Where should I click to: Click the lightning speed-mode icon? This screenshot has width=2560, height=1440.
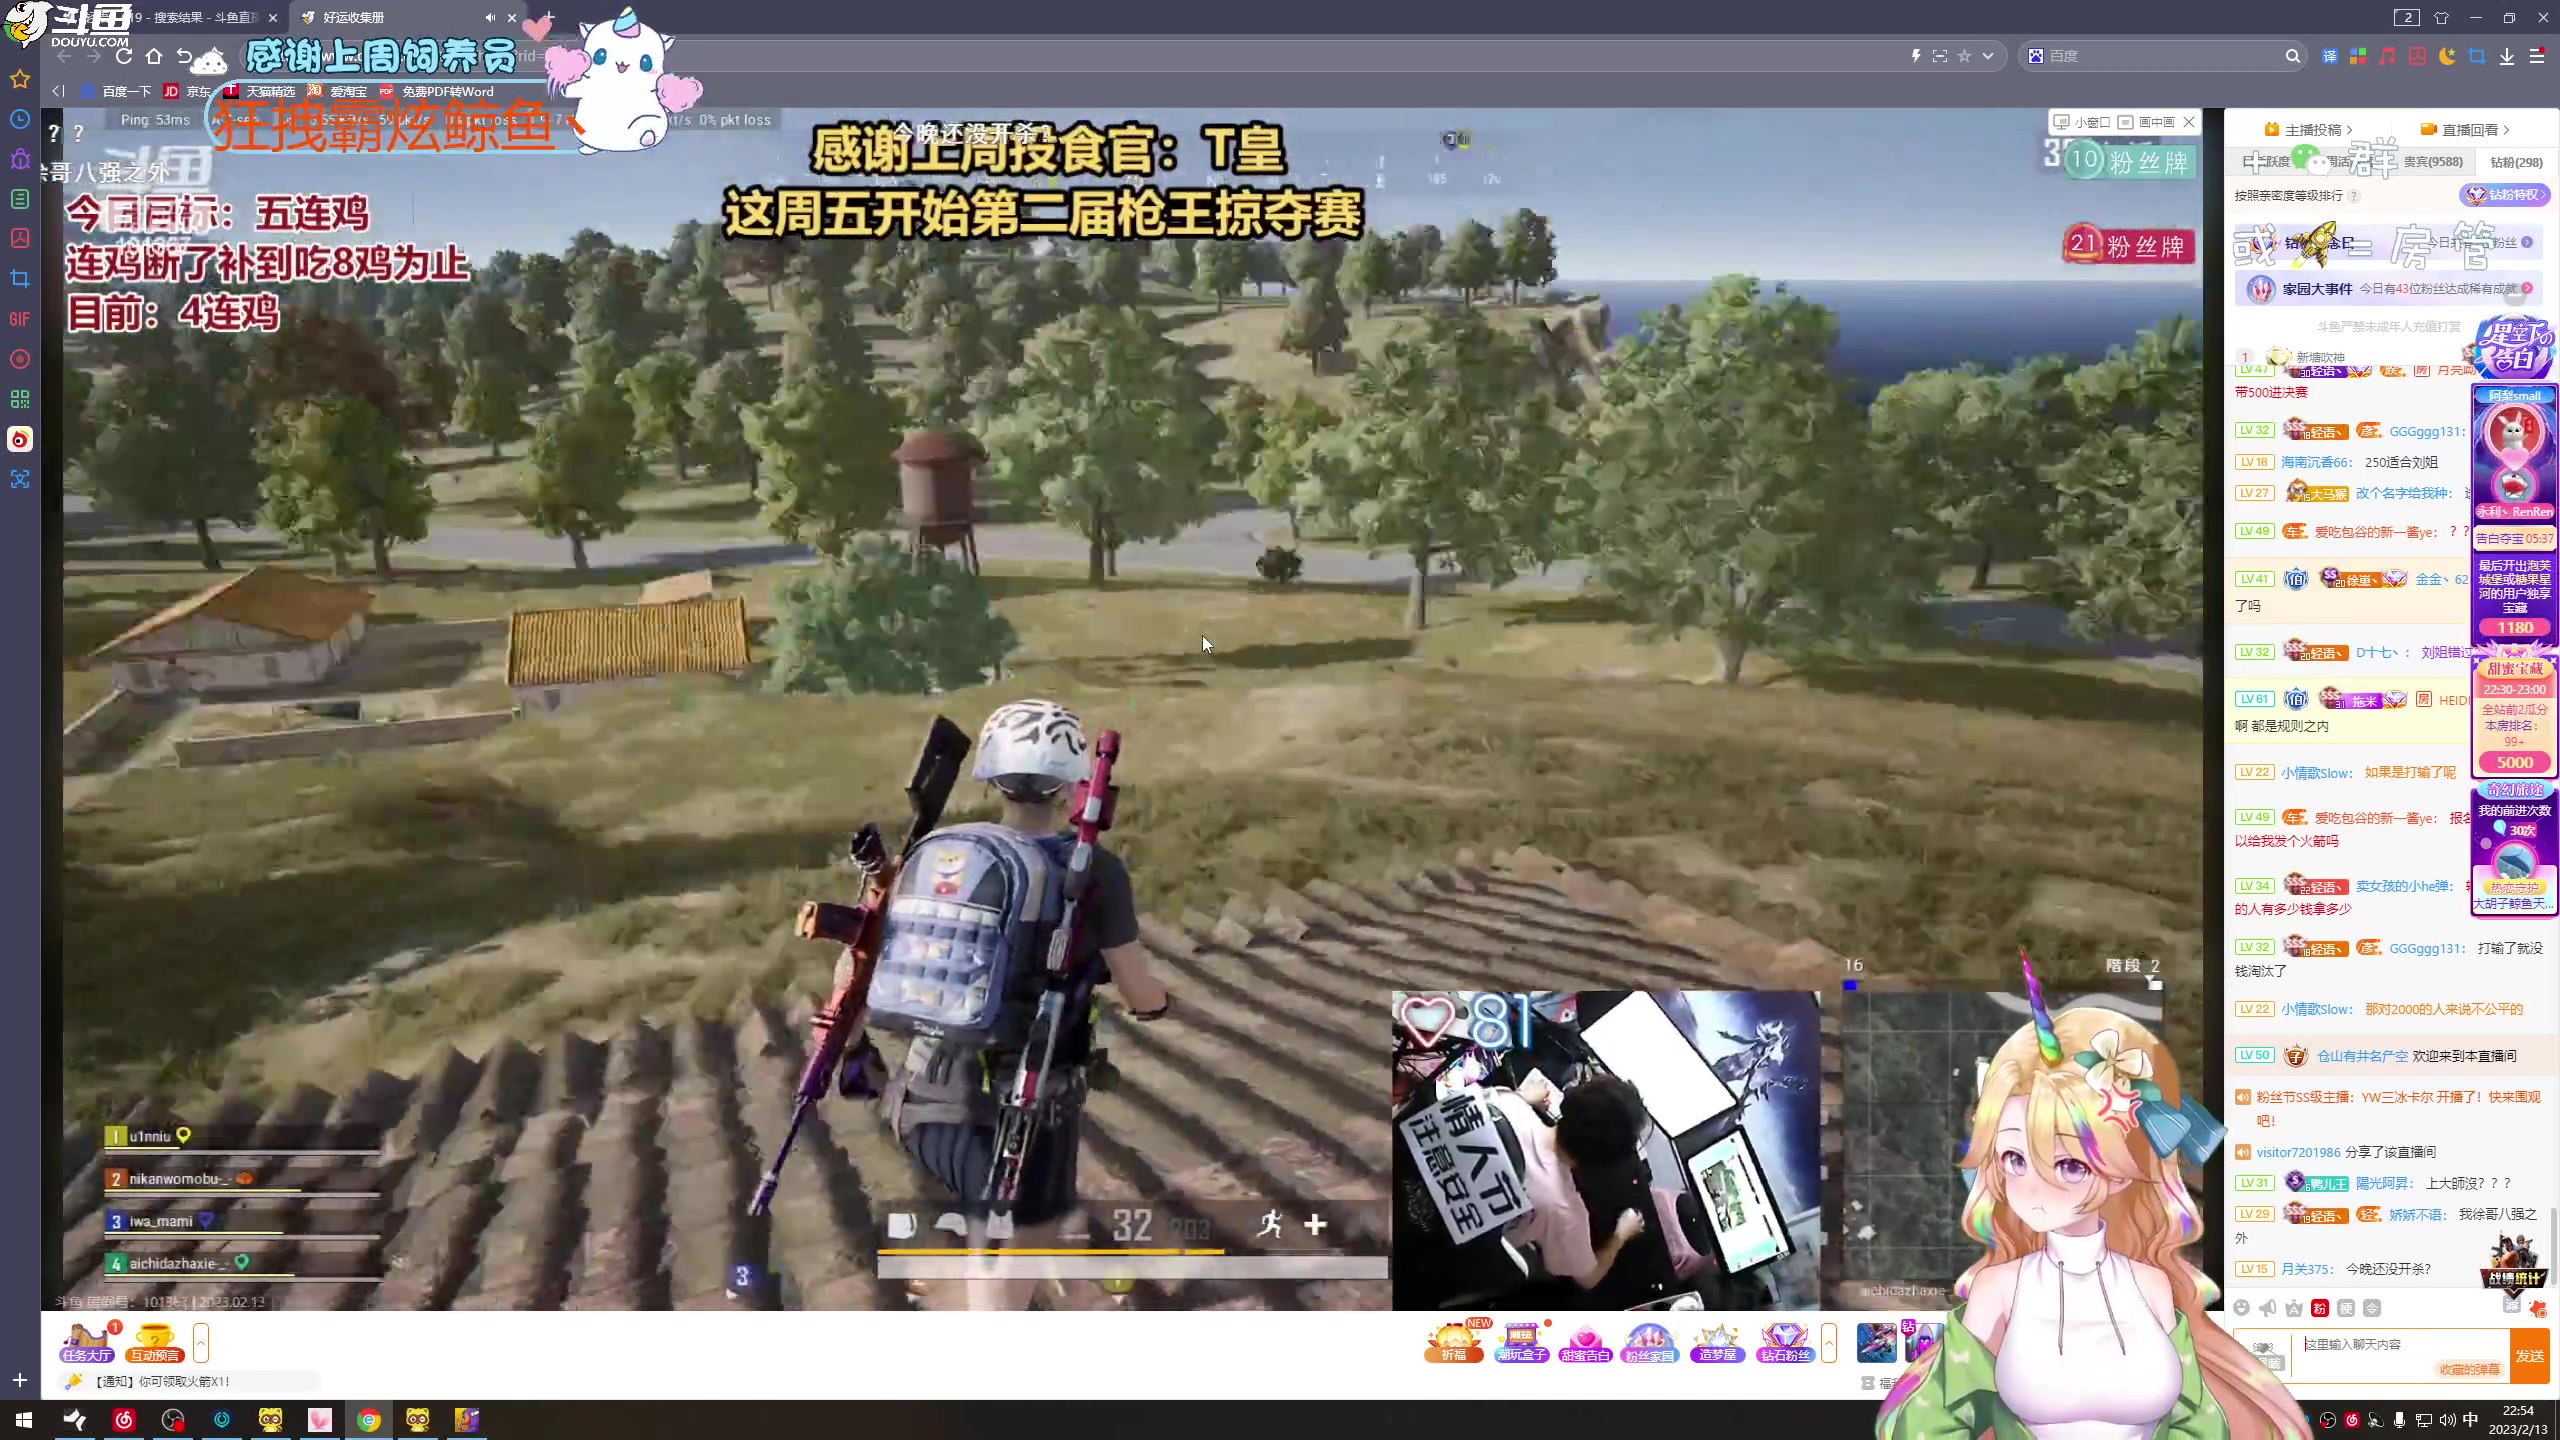coord(1916,56)
